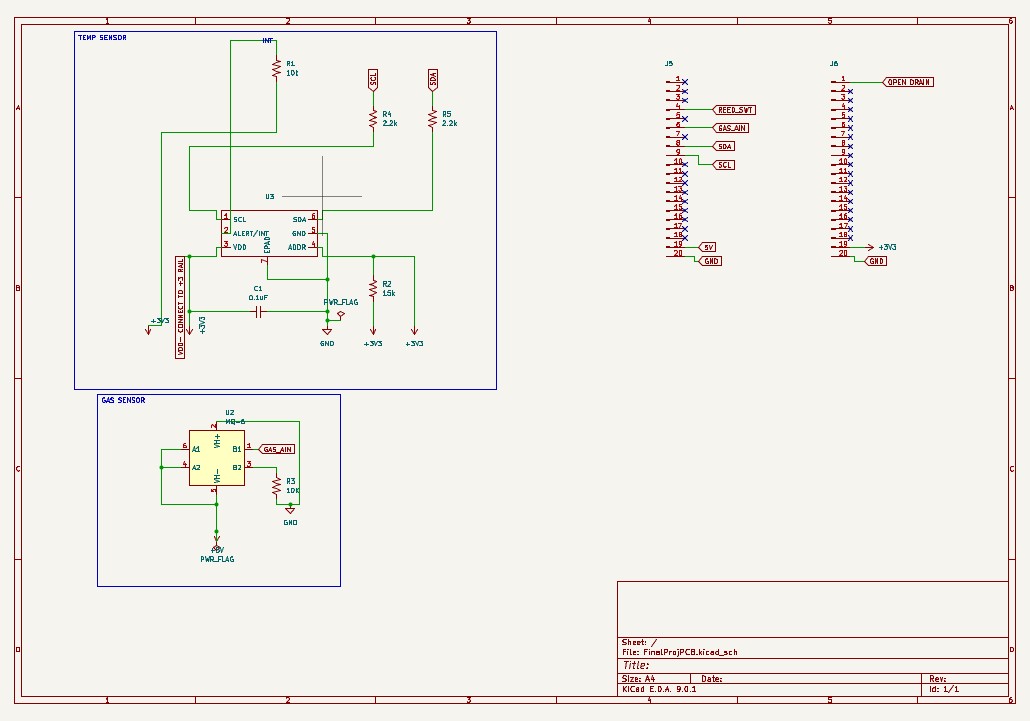Select resistor R3 in the gas sensor block

point(277,486)
